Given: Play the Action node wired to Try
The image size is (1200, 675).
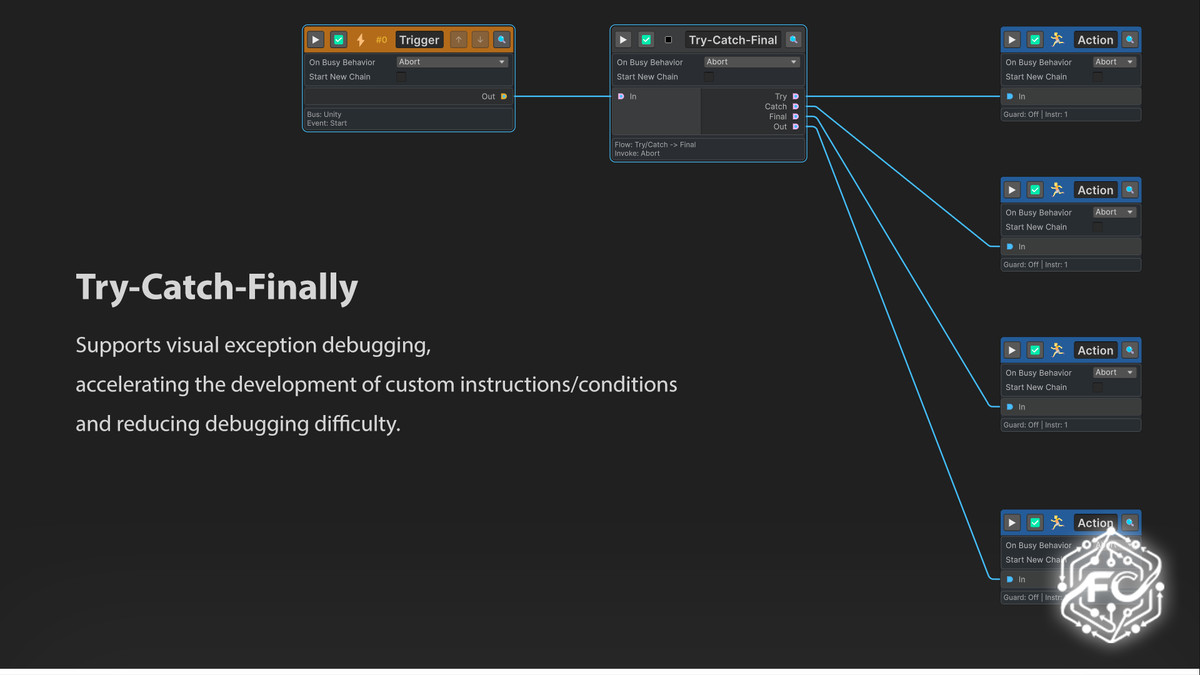Looking at the screenshot, I should coord(1012,40).
